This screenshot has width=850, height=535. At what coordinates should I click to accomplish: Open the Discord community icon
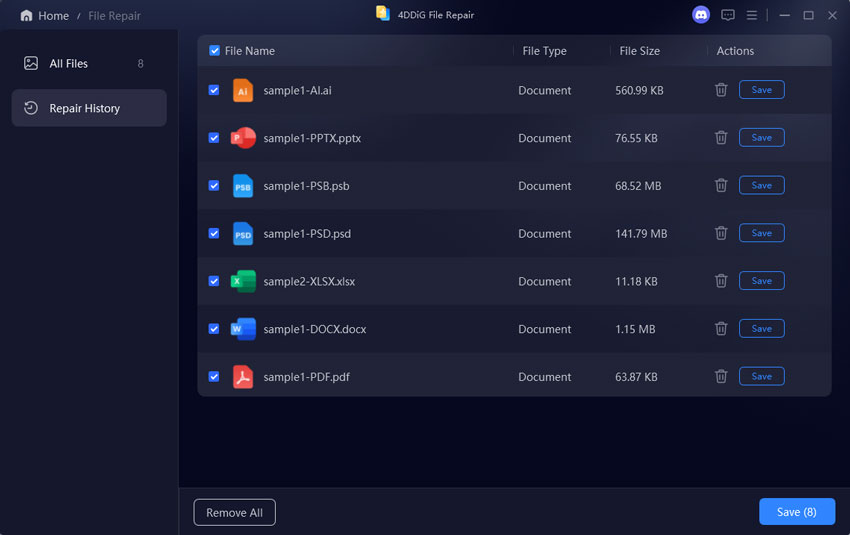tap(700, 15)
